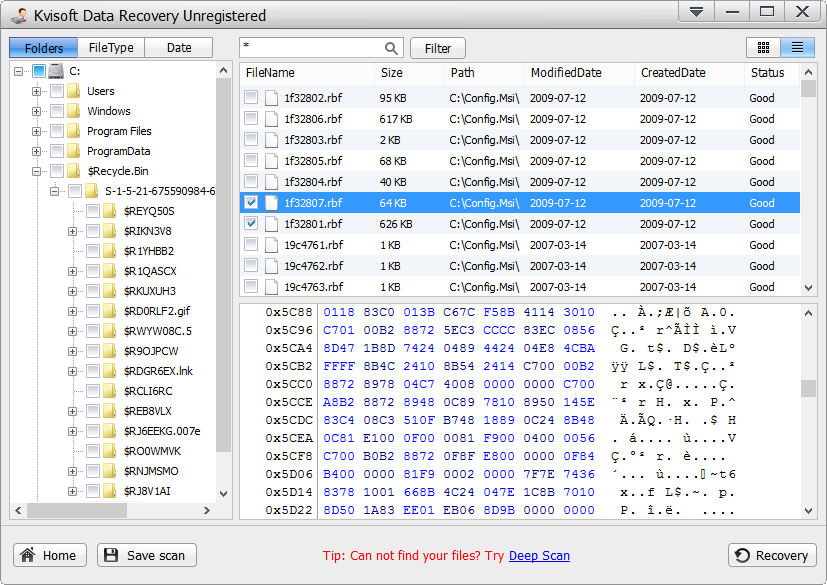Expand the $RJ8V1AI folder node
This screenshot has height=585, width=827.
coord(72,492)
